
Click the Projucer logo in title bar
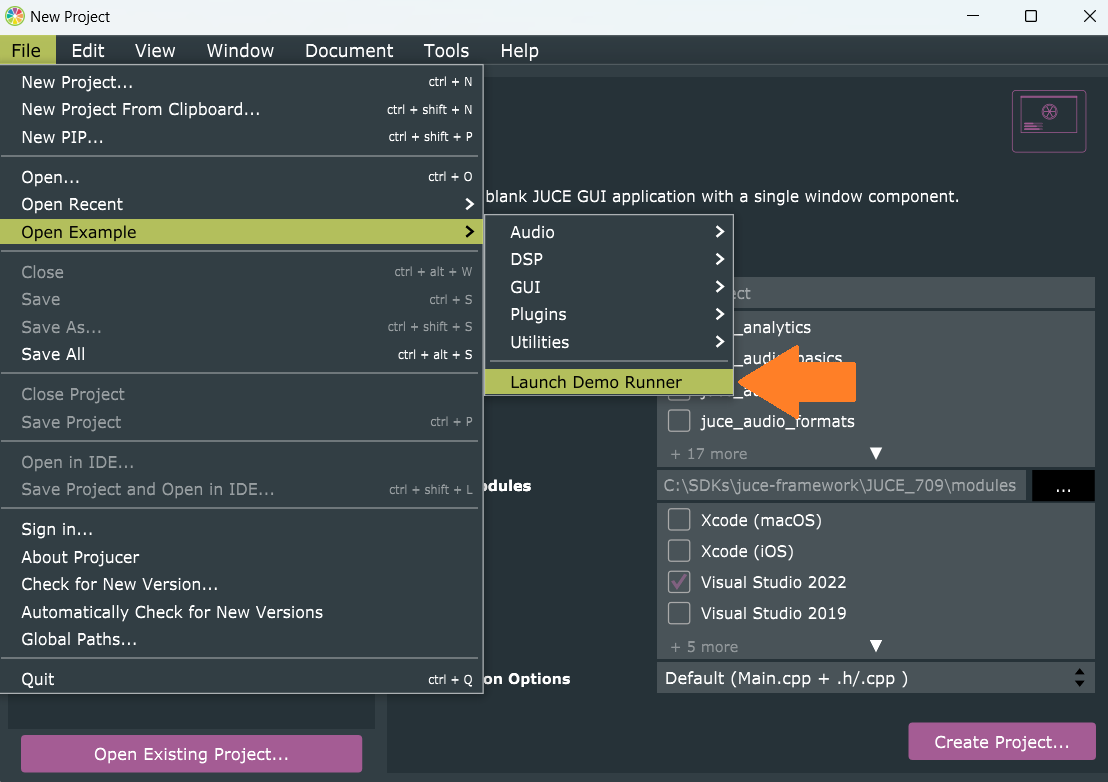coord(14,16)
